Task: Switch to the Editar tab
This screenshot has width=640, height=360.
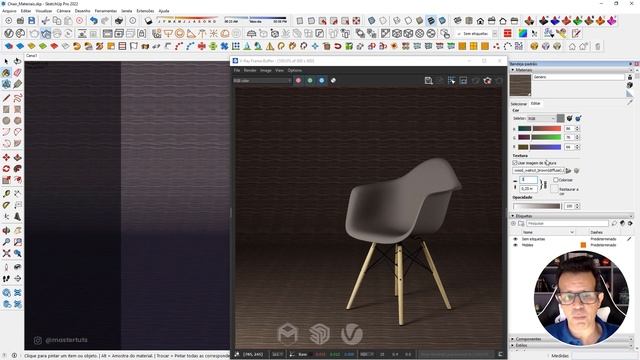Action: pyautogui.click(x=536, y=103)
